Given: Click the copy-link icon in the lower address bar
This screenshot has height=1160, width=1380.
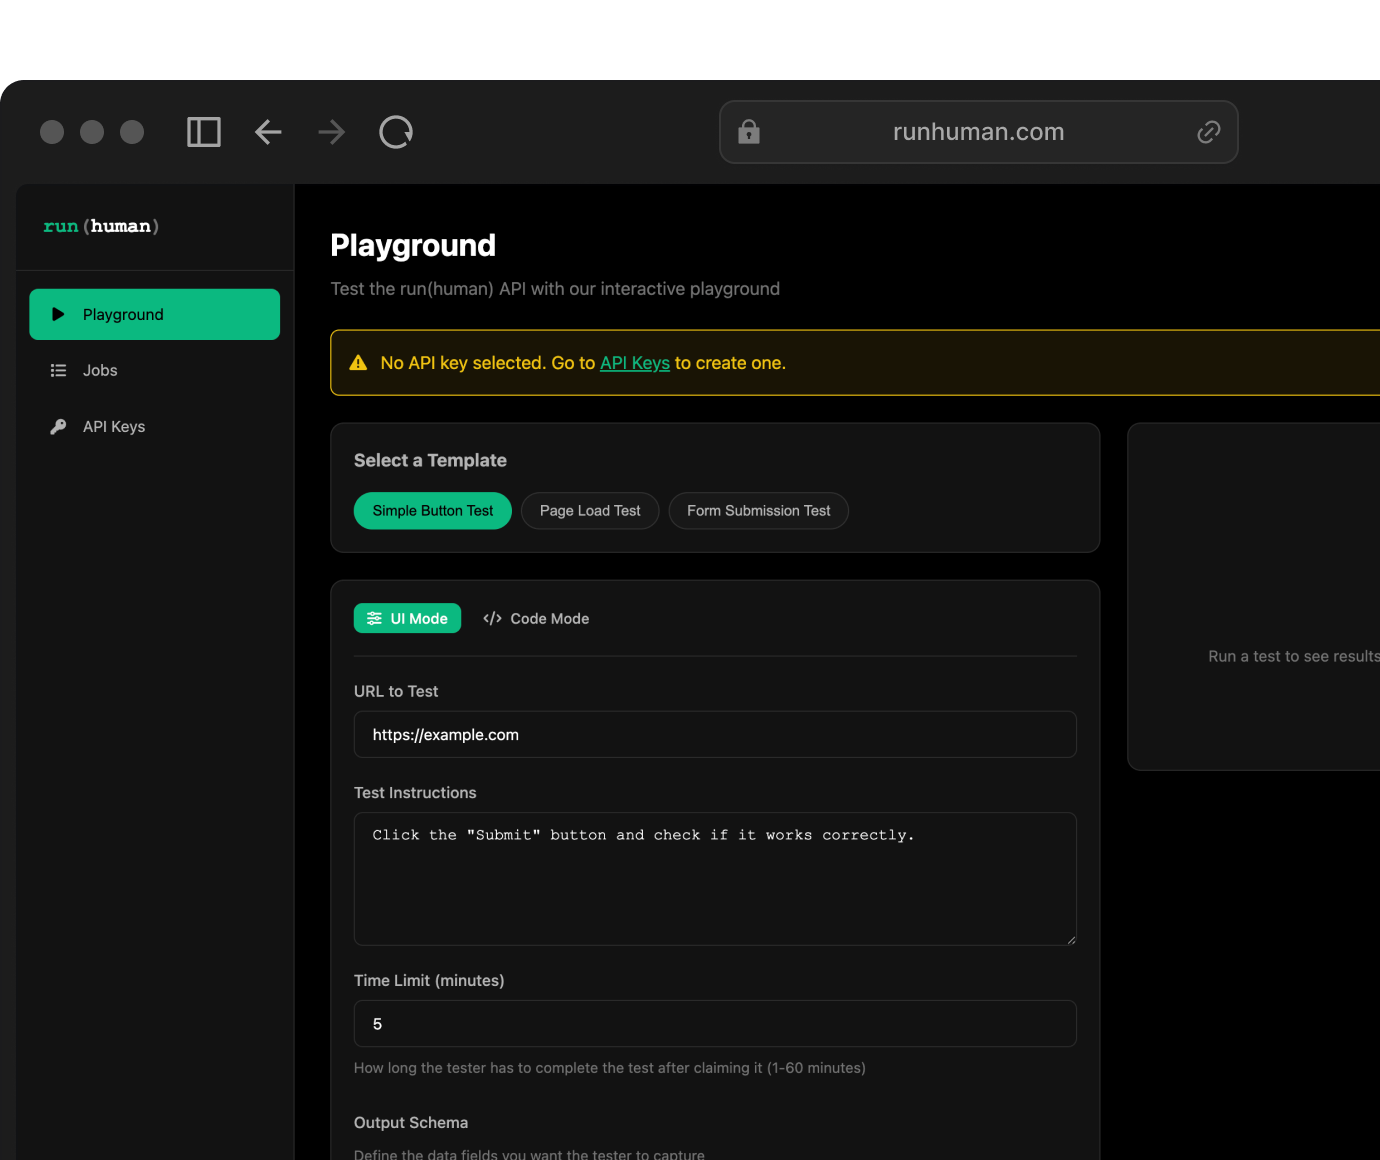Looking at the screenshot, I should [x=1208, y=132].
